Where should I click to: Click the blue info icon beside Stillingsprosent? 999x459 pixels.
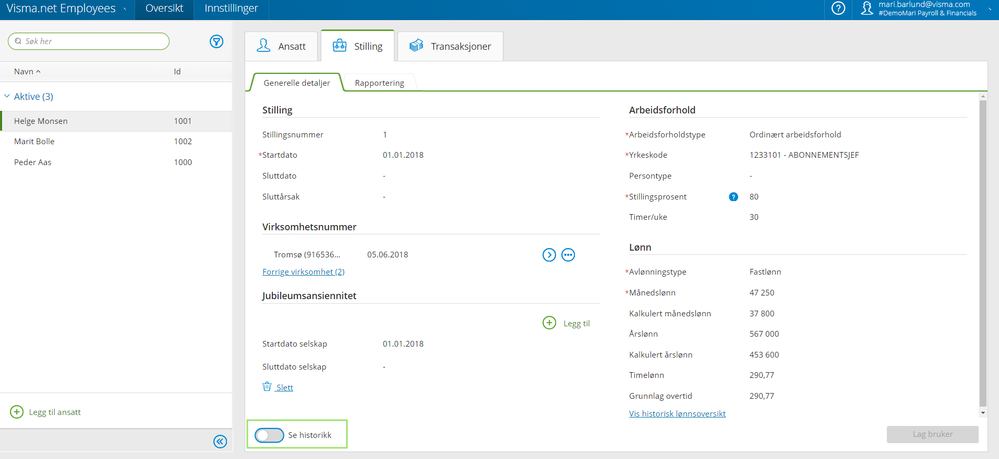click(733, 197)
